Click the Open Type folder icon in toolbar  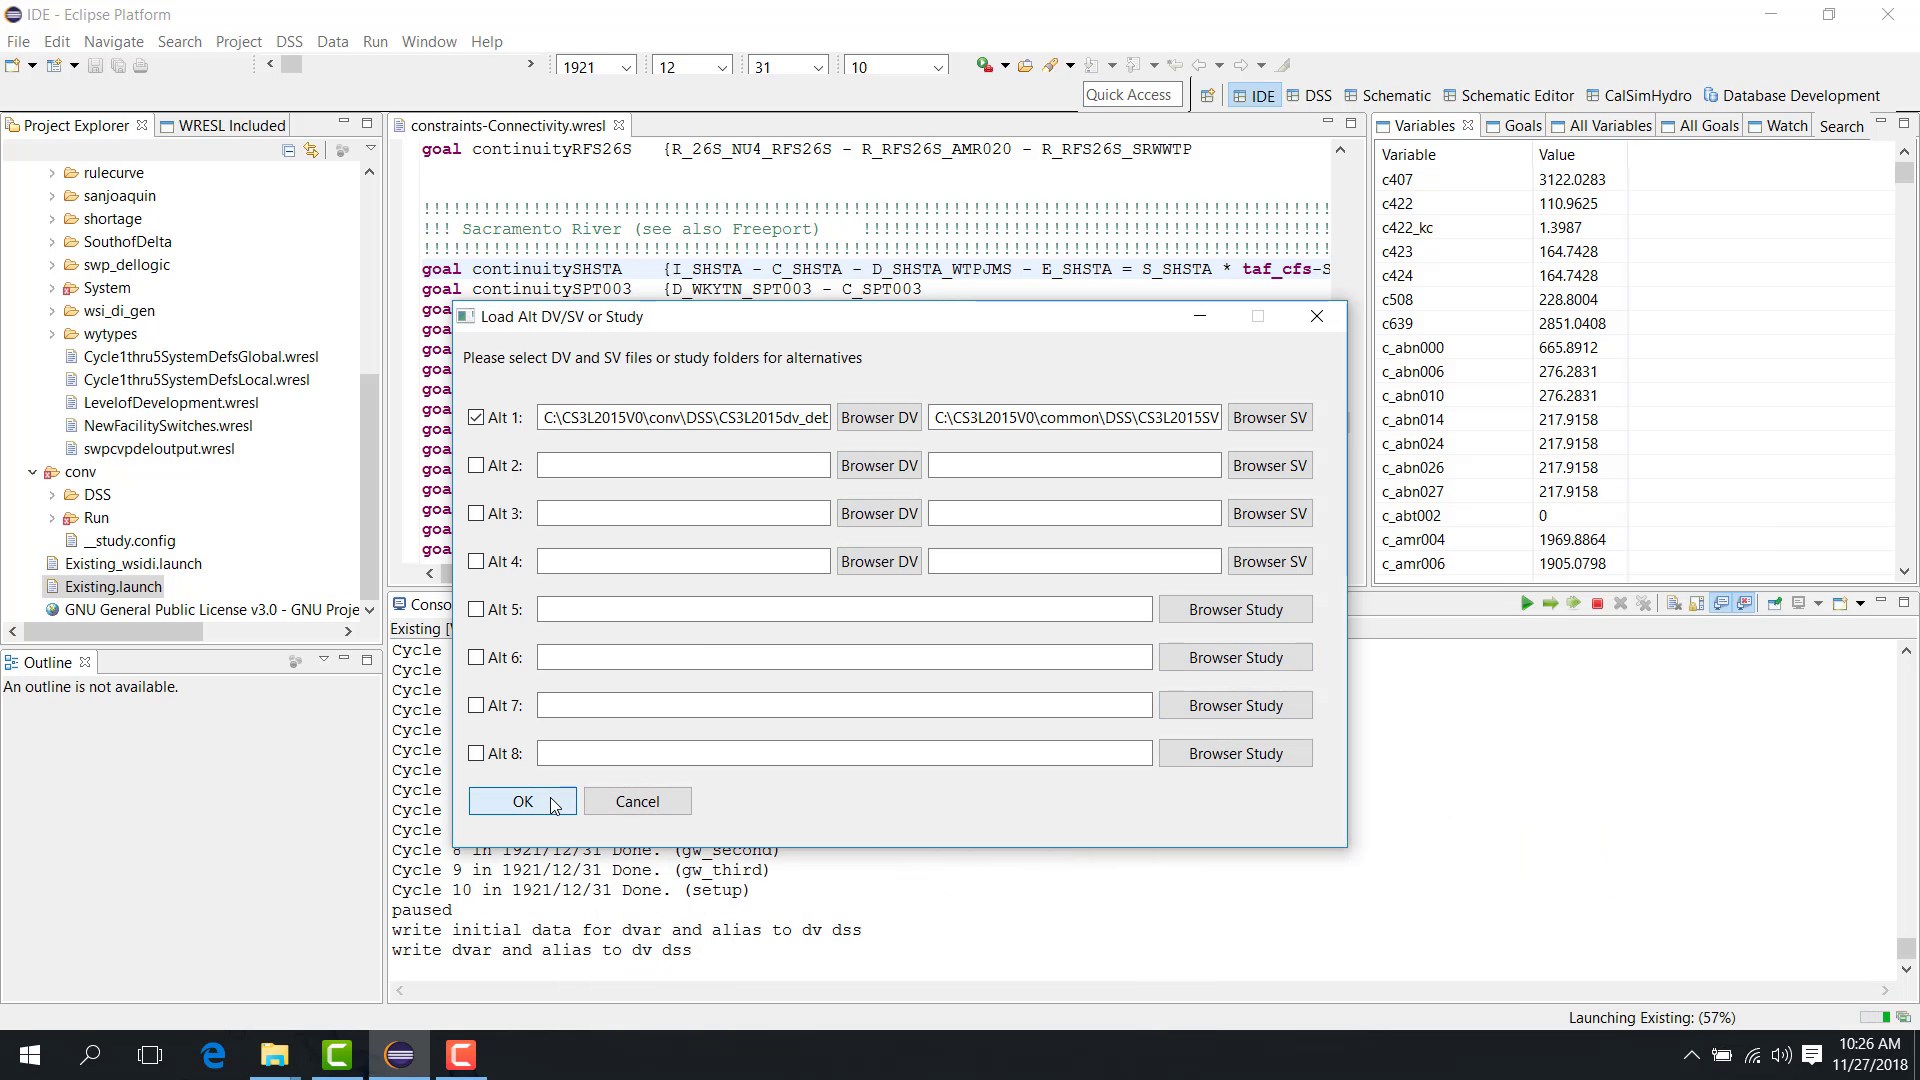1025,65
